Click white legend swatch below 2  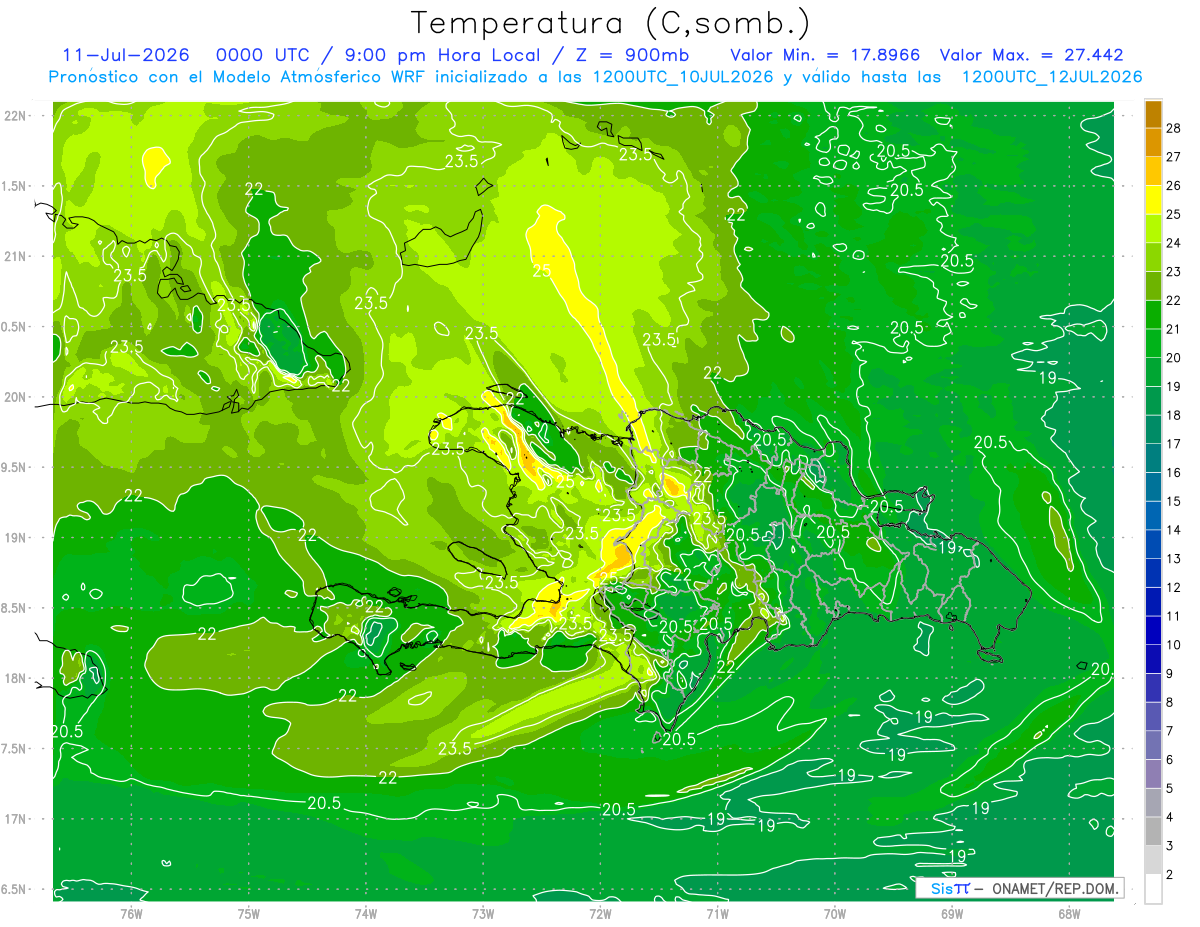(x=1153, y=888)
